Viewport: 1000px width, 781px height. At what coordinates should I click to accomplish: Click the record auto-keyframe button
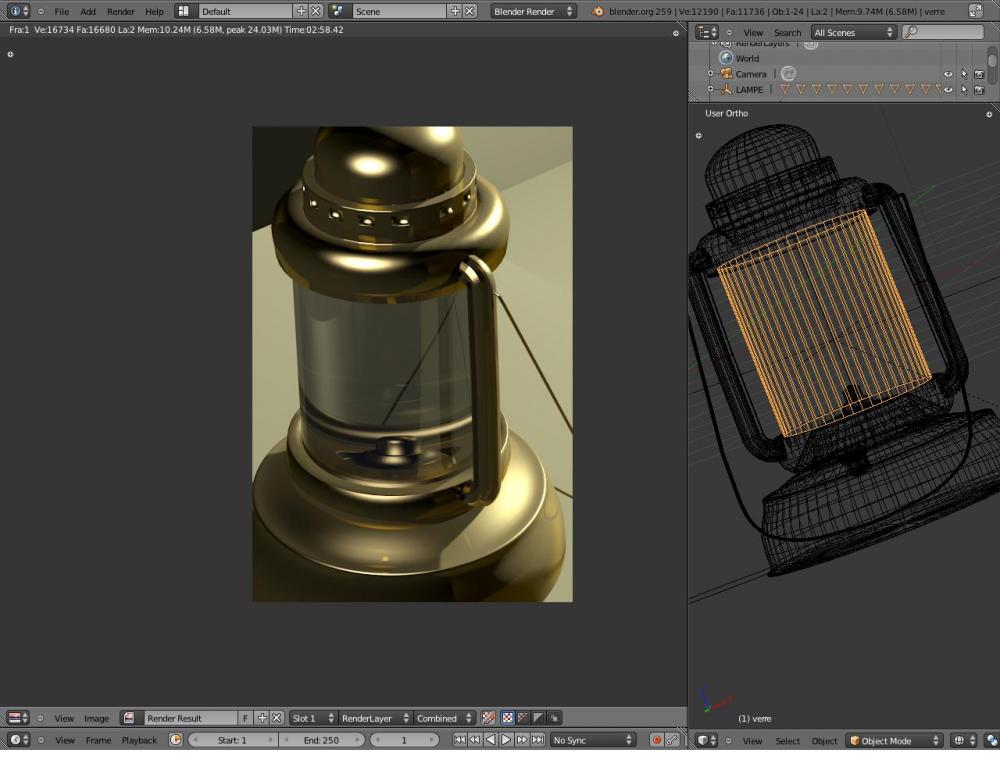657,740
